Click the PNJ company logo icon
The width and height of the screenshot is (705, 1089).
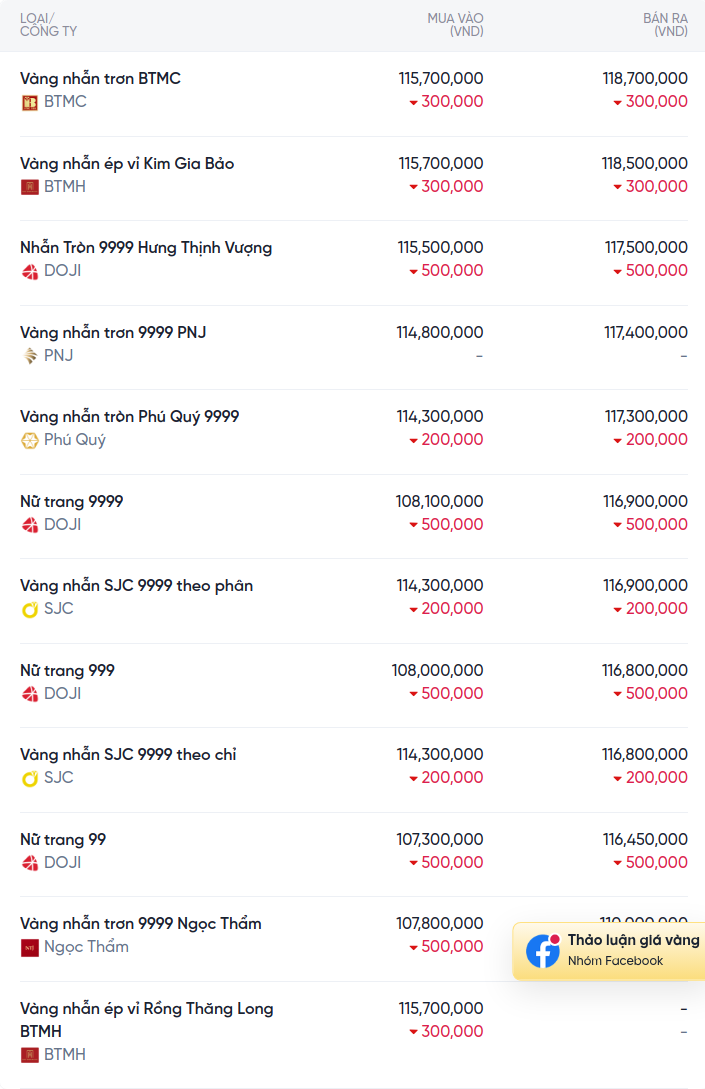29,356
